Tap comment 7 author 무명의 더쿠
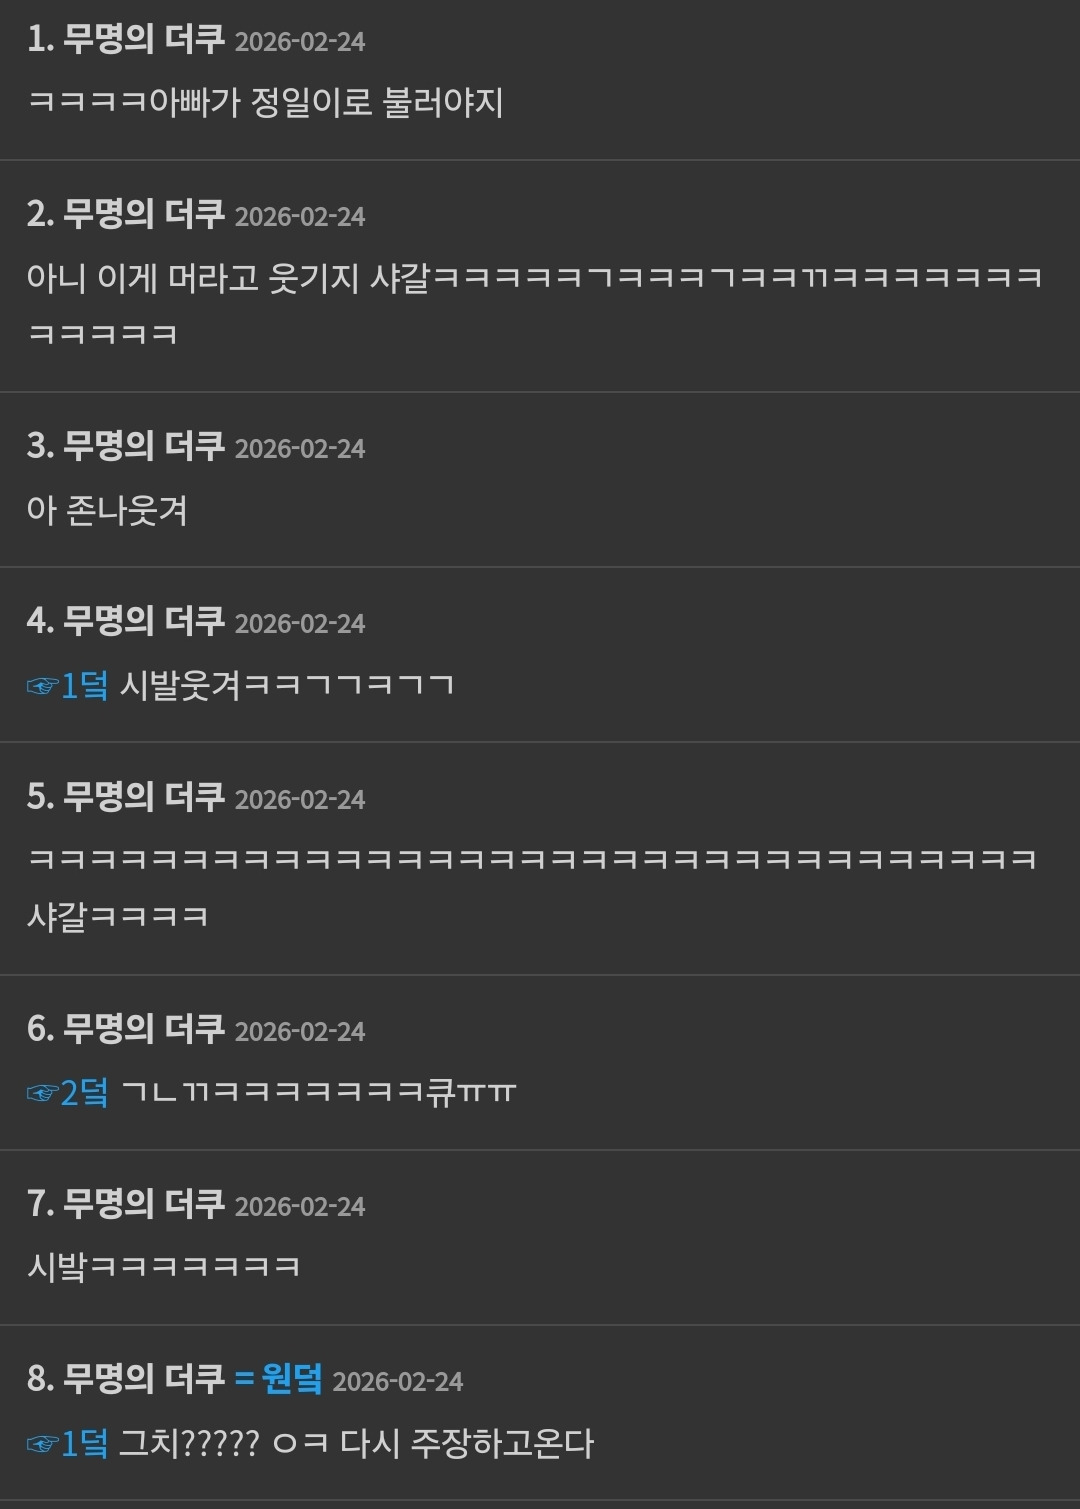This screenshot has height=1509, width=1080. point(144,1204)
